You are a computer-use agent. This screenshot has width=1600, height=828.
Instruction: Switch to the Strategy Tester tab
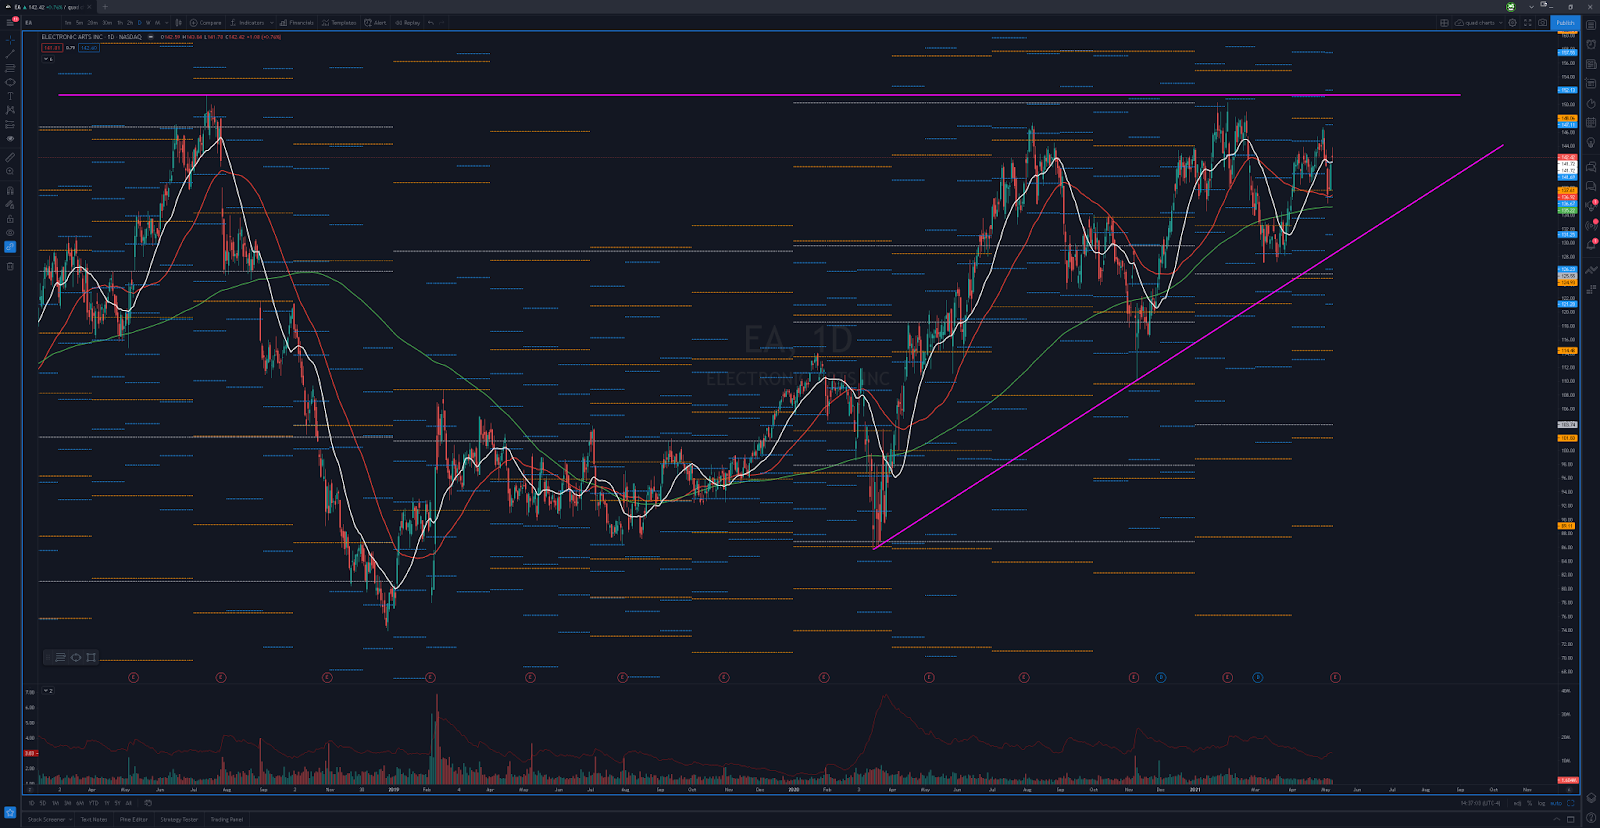pyautogui.click(x=179, y=819)
